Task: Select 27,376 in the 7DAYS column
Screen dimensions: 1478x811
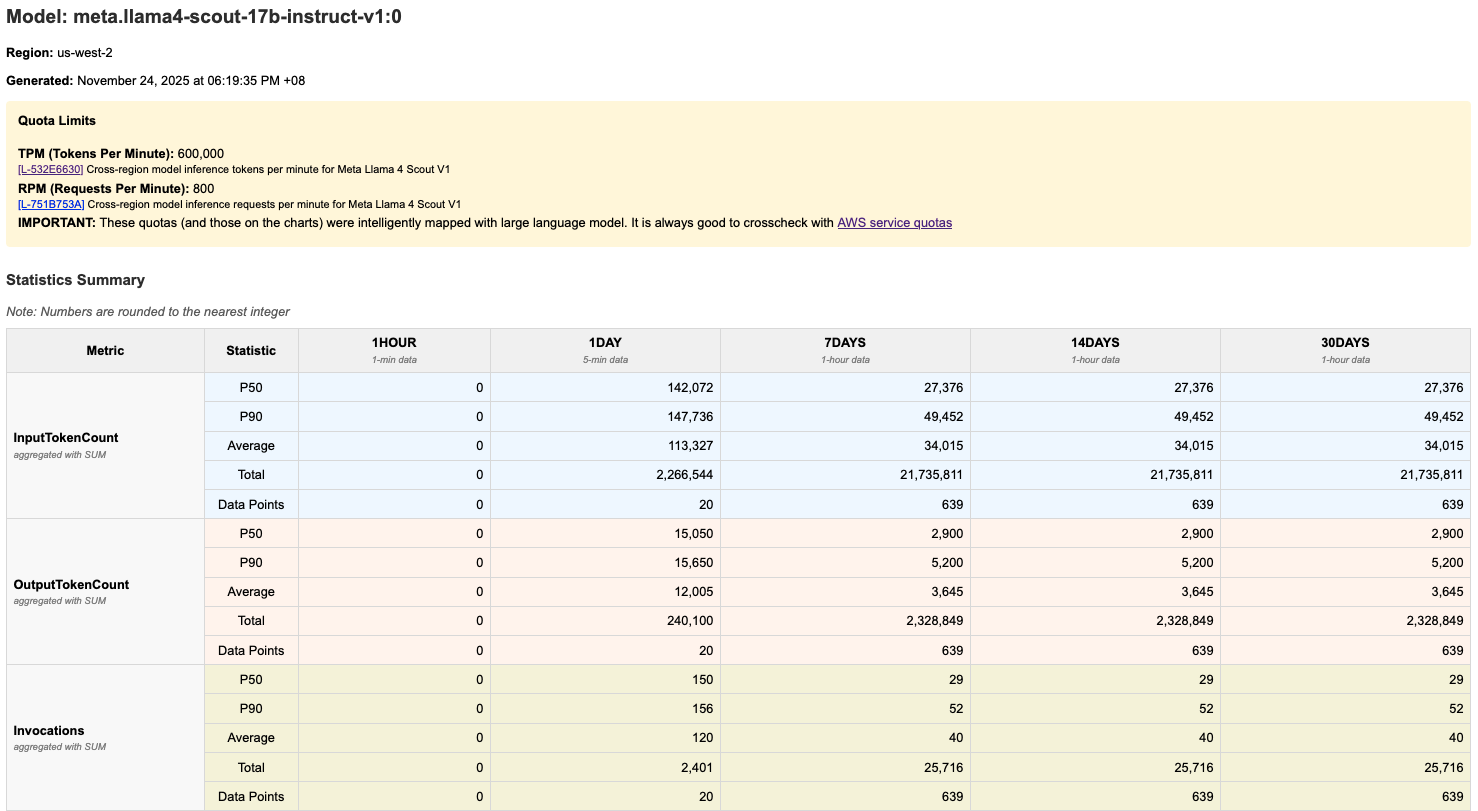Action: [x=944, y=388]
